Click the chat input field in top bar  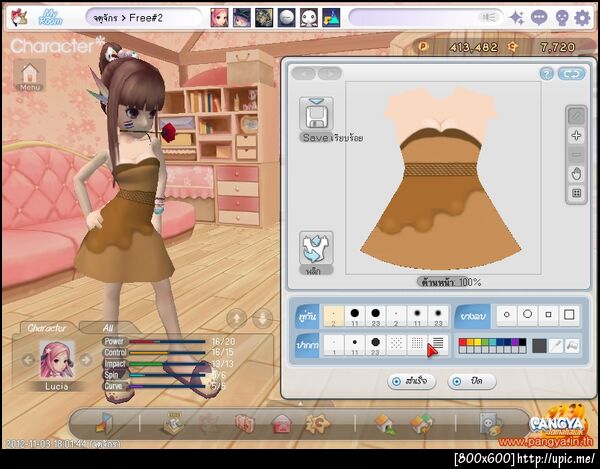pyautogui.click(x=426, y=18)
